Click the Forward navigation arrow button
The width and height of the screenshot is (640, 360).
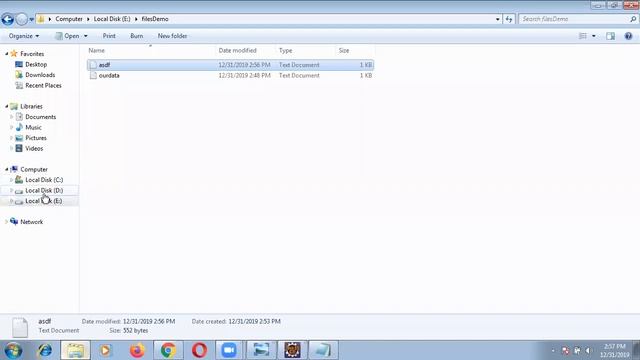[22, 19]
